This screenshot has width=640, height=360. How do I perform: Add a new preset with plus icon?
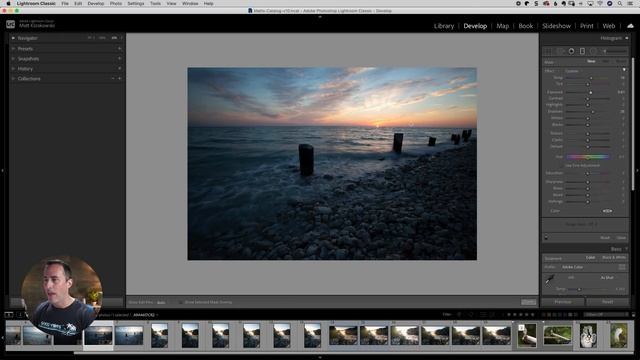click(120, 49)
